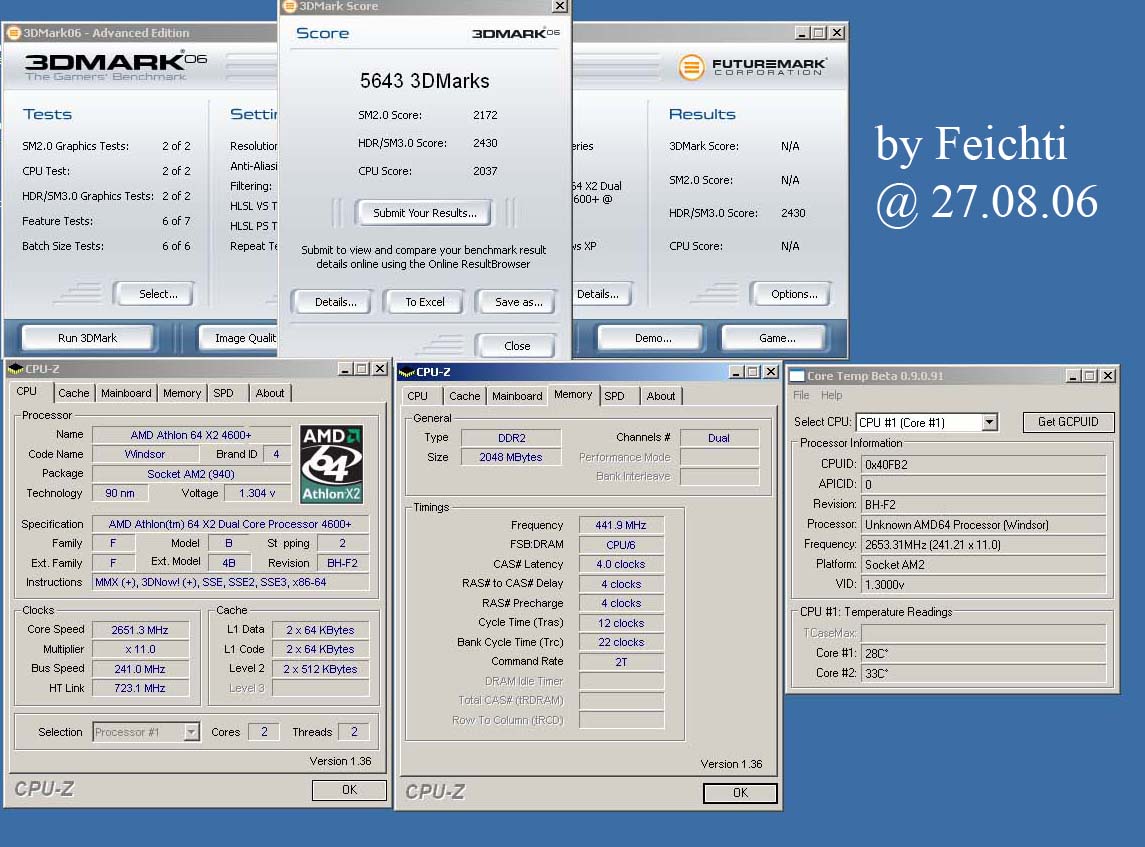Screen dimensions: 1145x847
Task: Click the Run 3DMark button
Action: [x=88, y=338]
